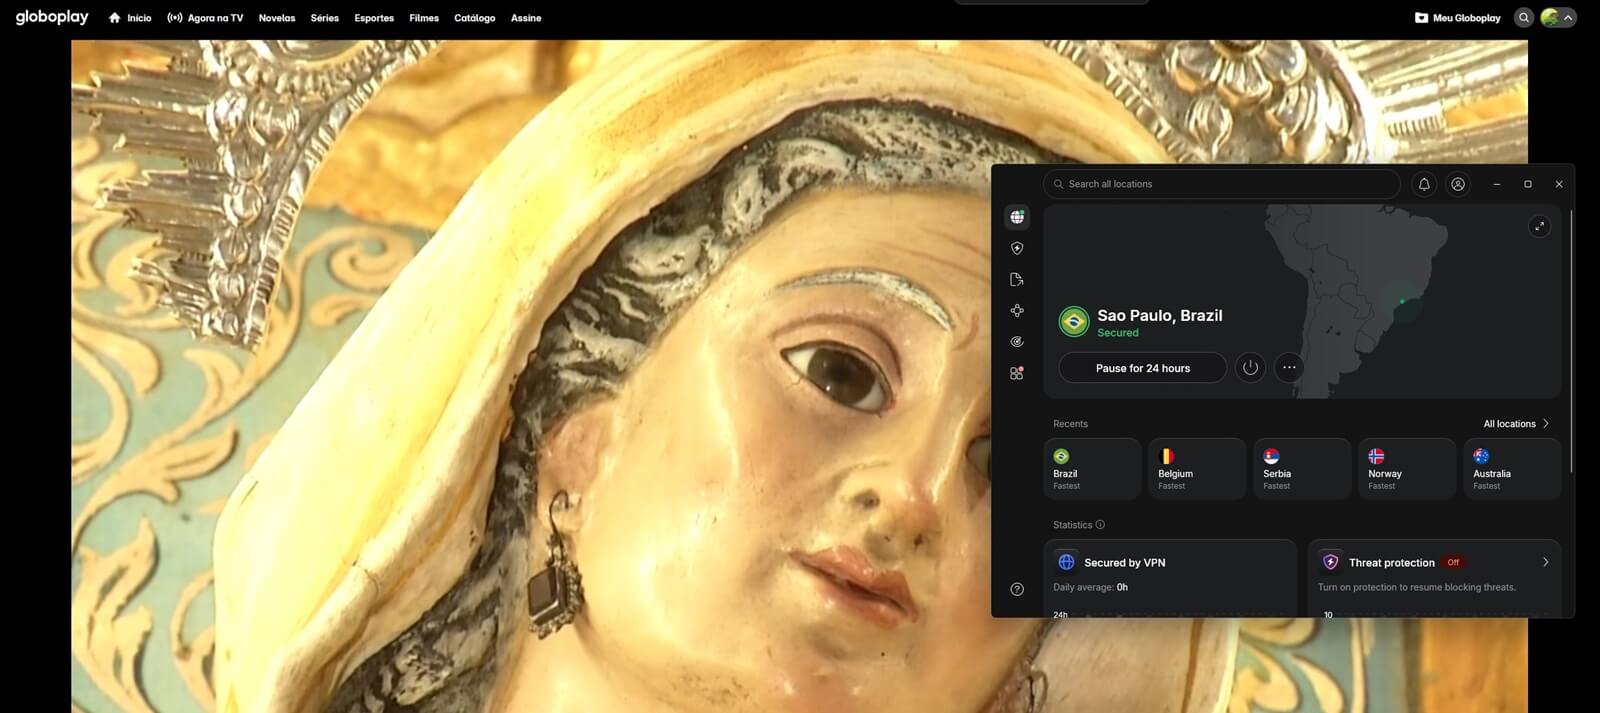Go to Início on Globoplay

click(x=130, y=18)
